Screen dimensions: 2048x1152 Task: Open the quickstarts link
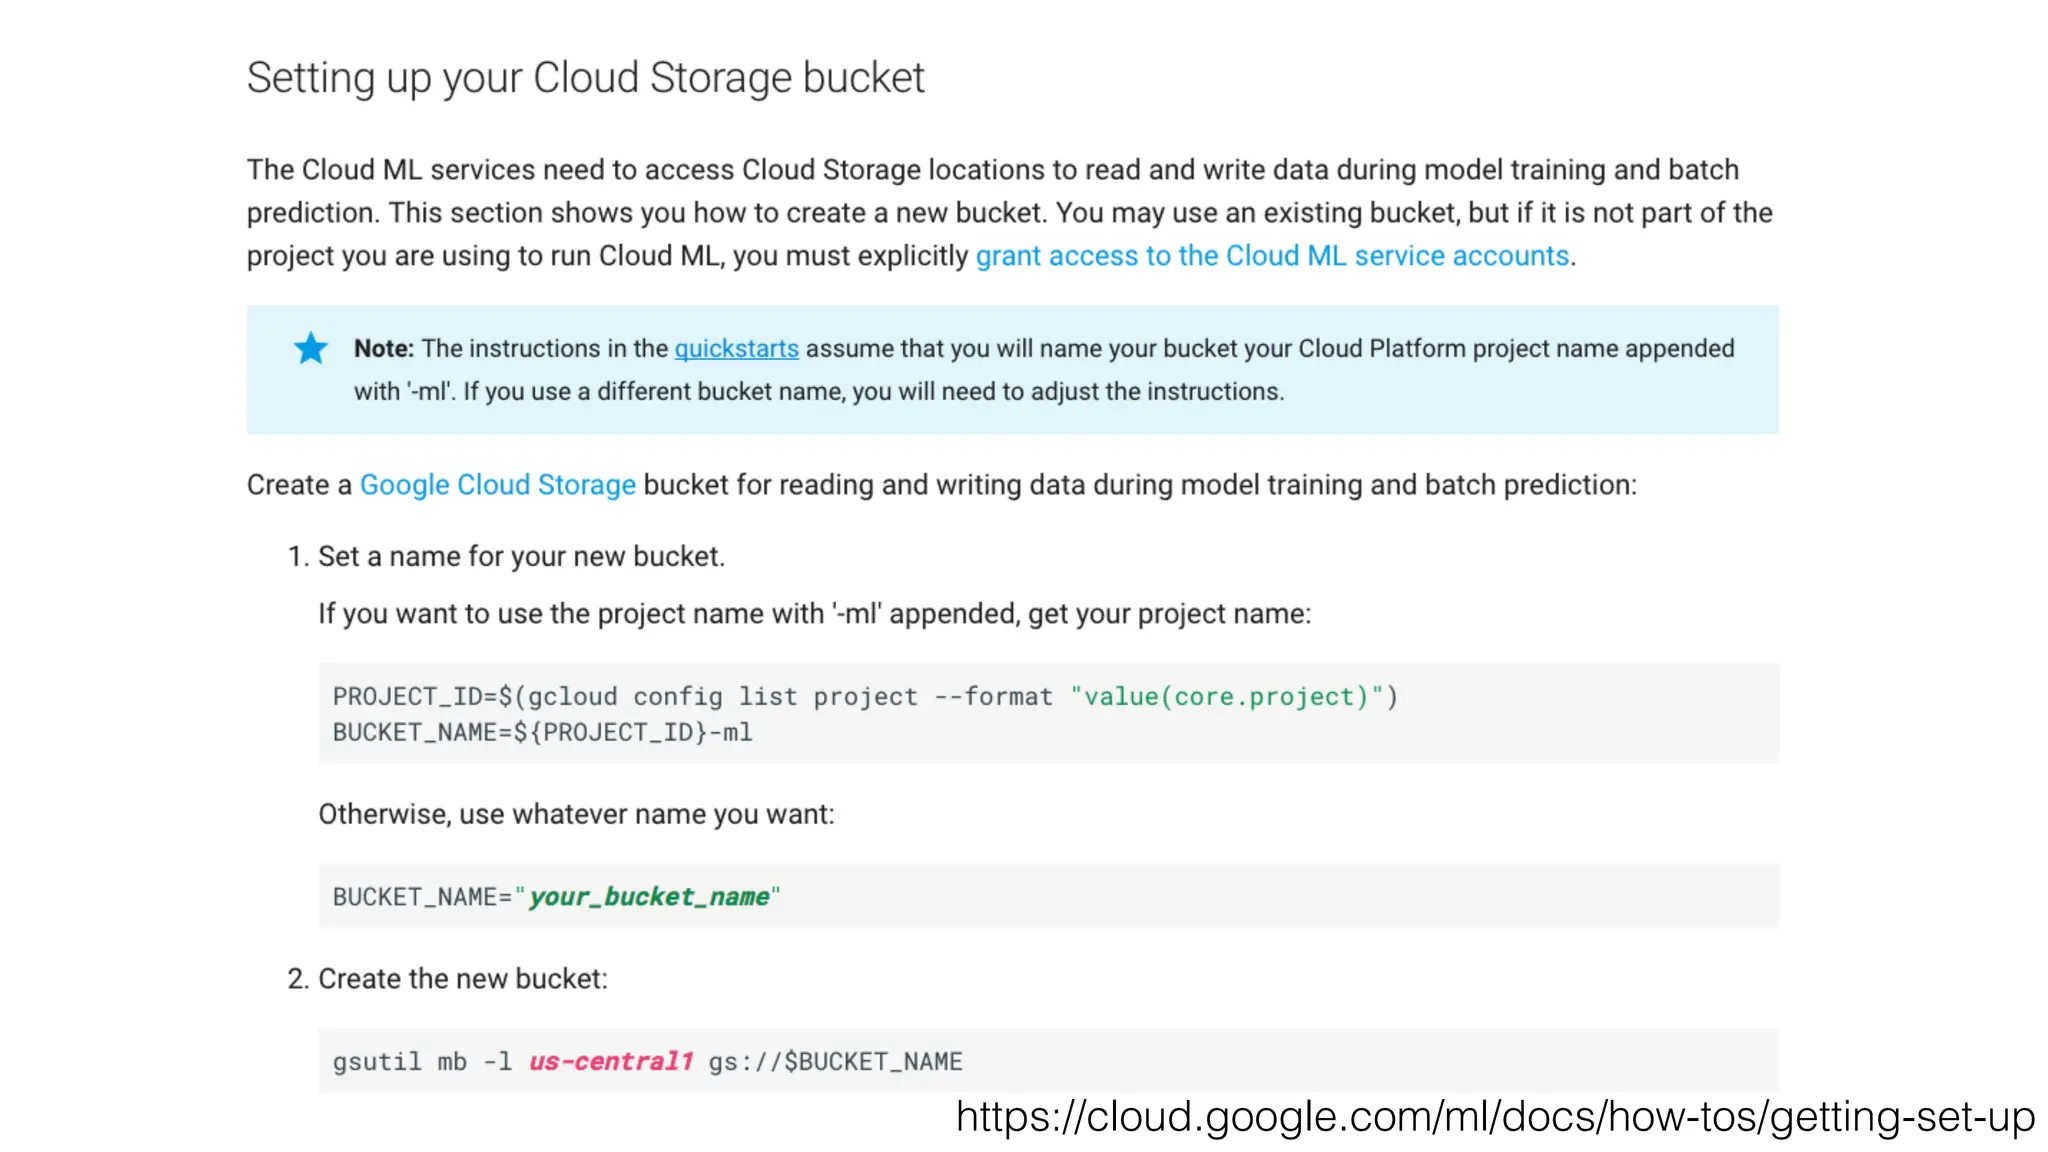click(x=736, y=348)
